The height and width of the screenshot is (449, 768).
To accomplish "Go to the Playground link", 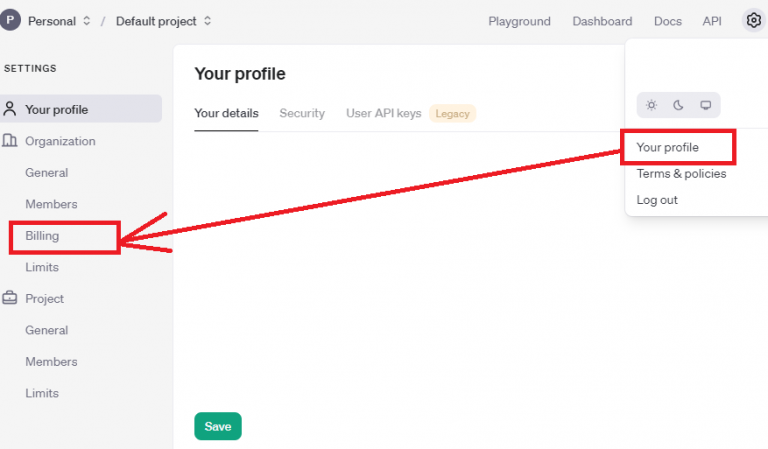I will [519, 22].
